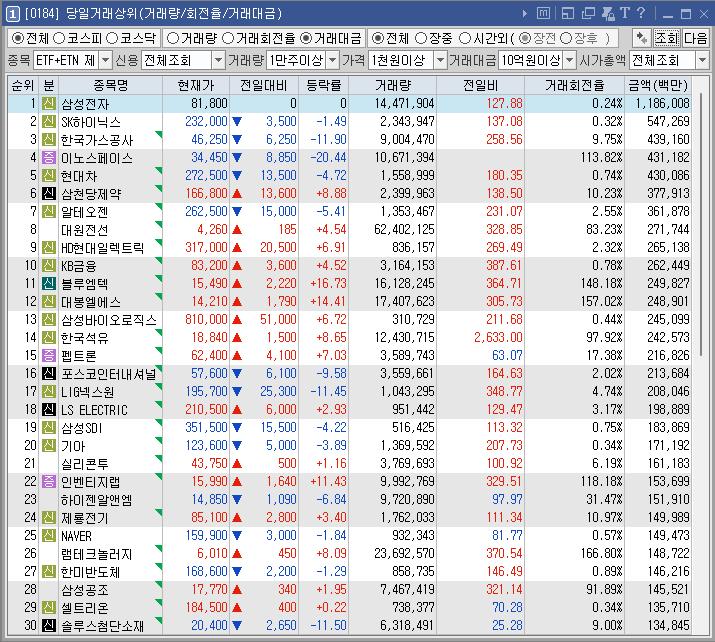Click the red up triangle in 삼성바이오로직스 row
This screenshot has height=642, width=715.
pos(237,320)
